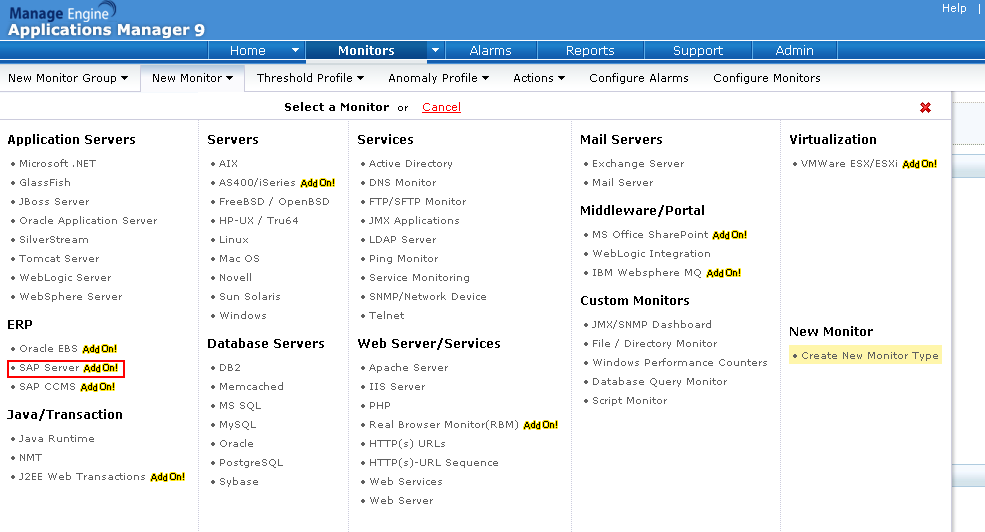Select the JMX/SNMP Dashboard monitor
Image resolution: width=985 pixels, height=532 pixels.
651,325
